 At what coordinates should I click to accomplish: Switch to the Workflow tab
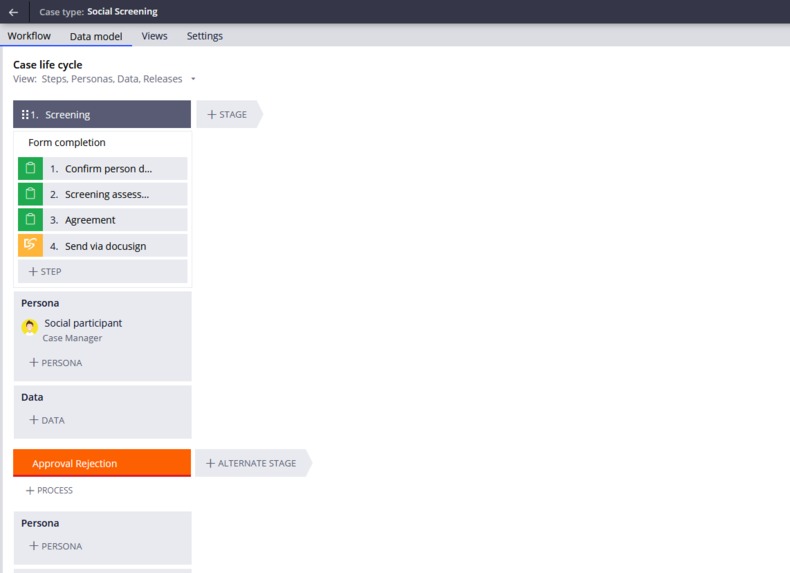coord(29,36)
